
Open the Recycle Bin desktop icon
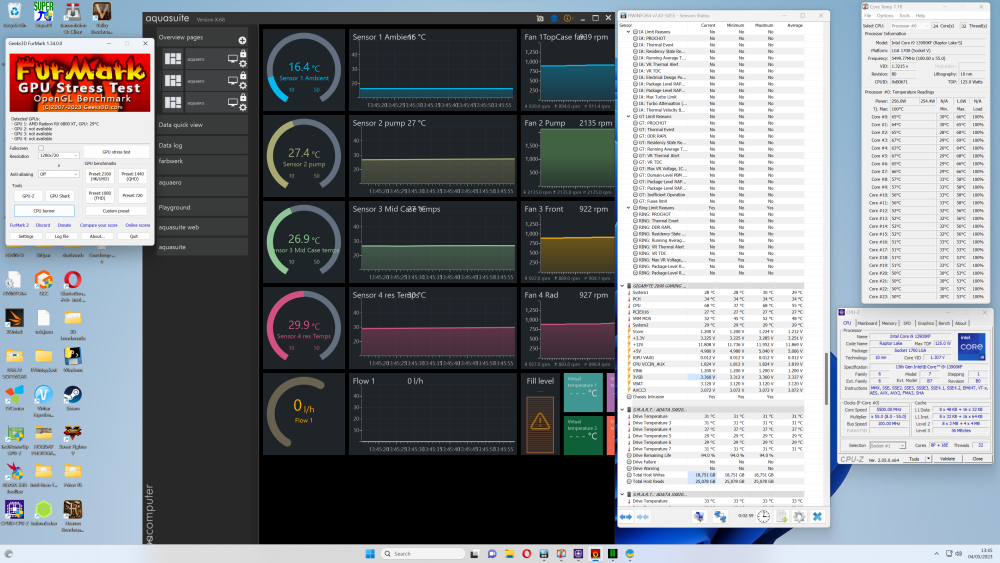[14, 16]
